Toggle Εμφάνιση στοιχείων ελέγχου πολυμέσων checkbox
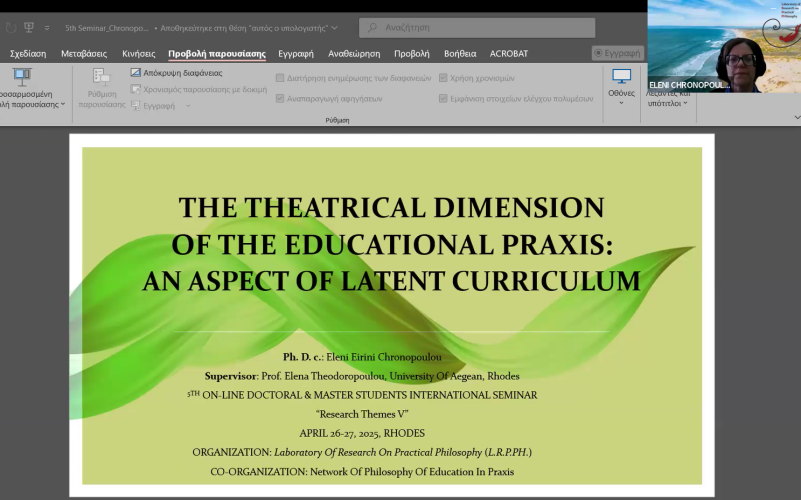Viewport: 801px width, 500px height. tap(443, 99)
